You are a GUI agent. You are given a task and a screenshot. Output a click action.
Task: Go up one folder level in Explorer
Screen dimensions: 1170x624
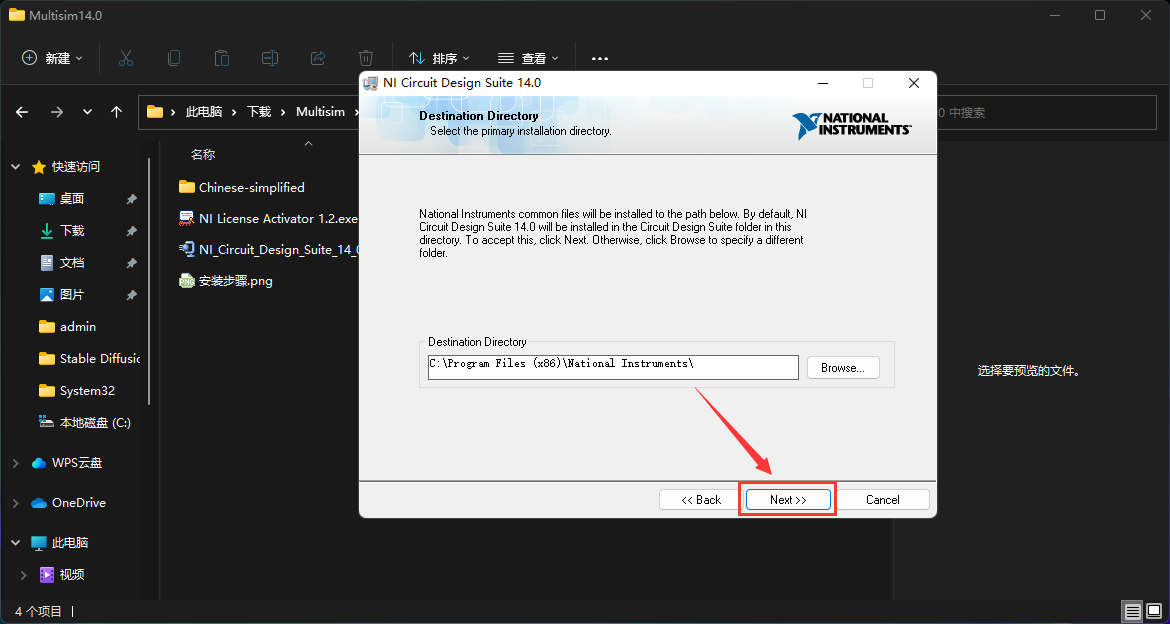pyautogui.click(x=116, y=112)
